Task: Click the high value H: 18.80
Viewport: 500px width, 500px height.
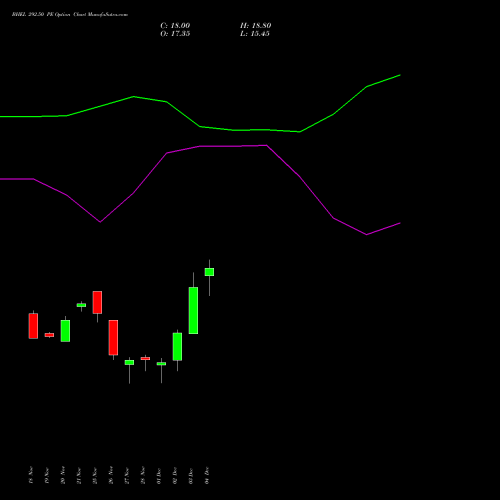Action: [x=256, y=26]
